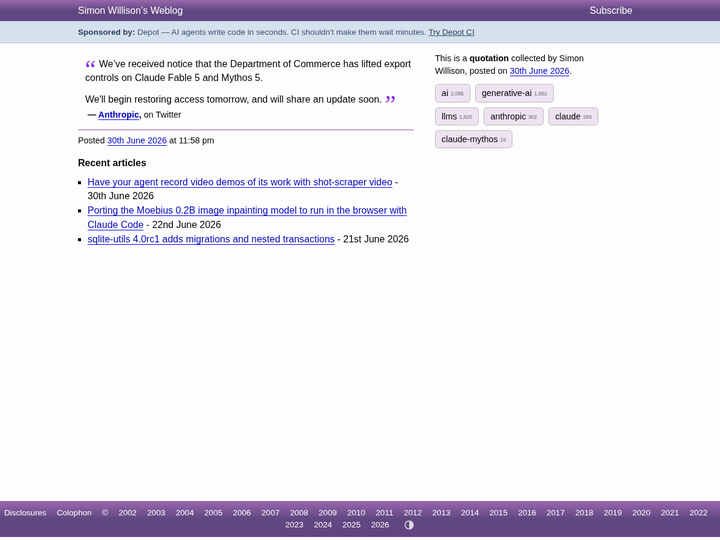Go to the 2005 archive
The image size is (720, 540).
point(213,513)
